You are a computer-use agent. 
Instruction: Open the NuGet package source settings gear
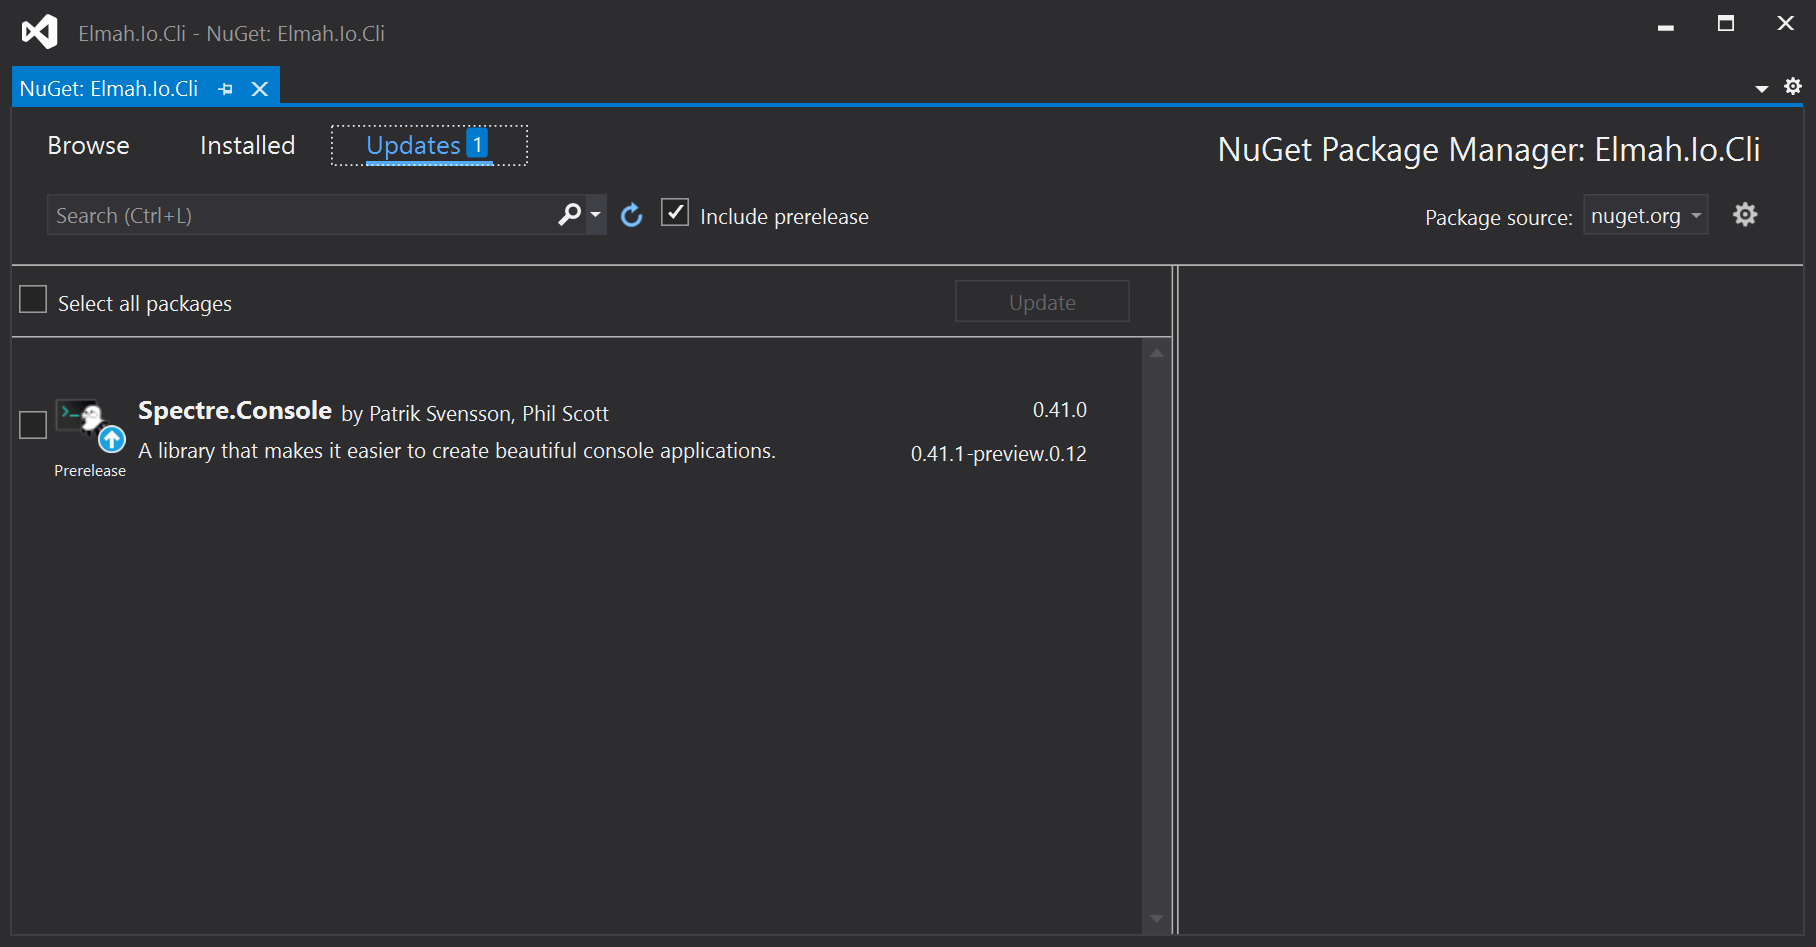click(x=1745, y=214)
